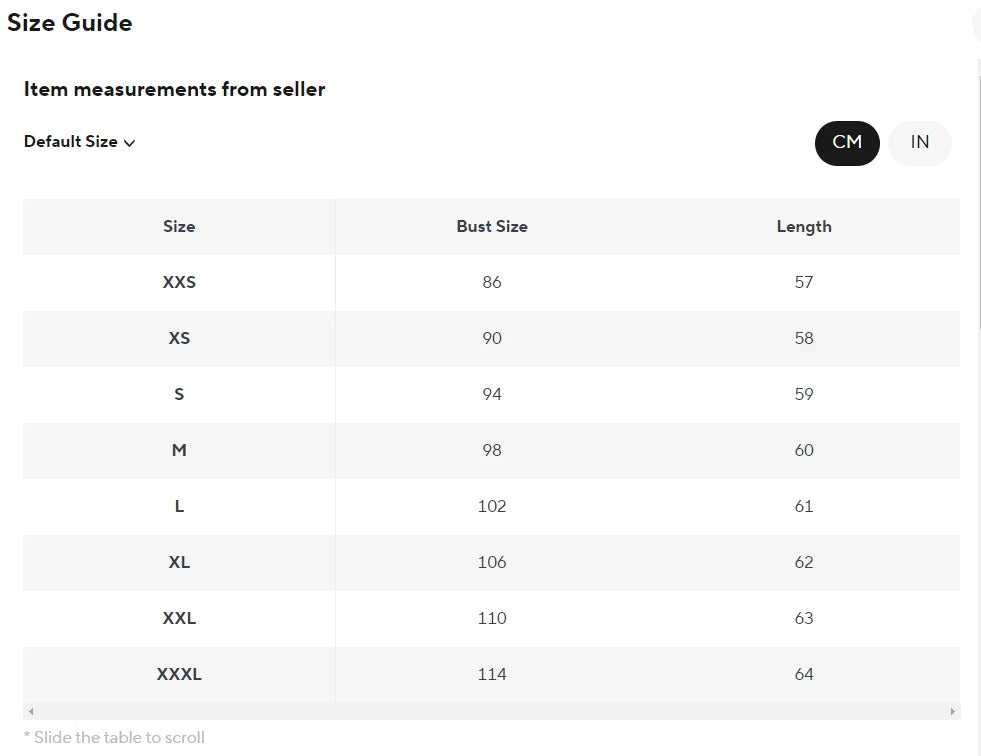The height and width of the screenshot is (756, 981).
Task: Click the Length column header
Action: [804, 227]
